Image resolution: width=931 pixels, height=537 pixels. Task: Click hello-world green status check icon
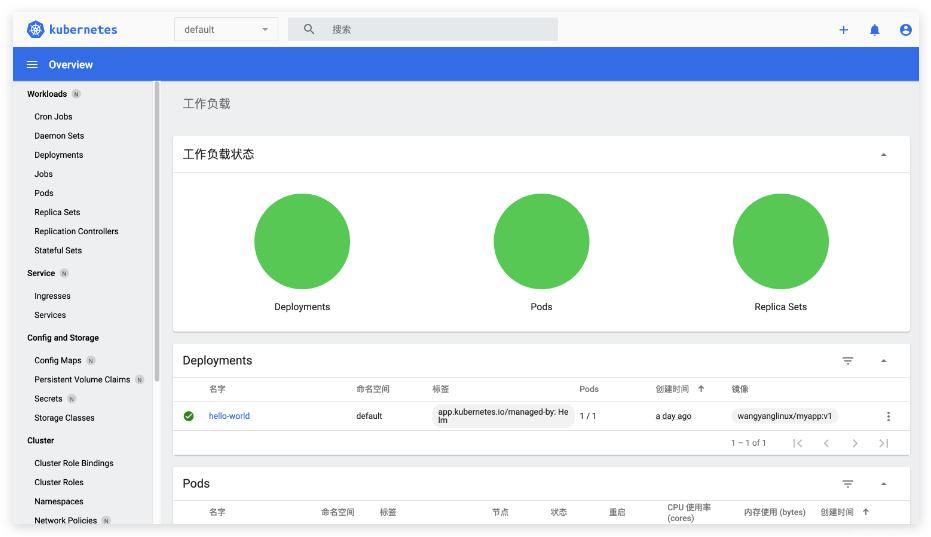coord(189,416)
